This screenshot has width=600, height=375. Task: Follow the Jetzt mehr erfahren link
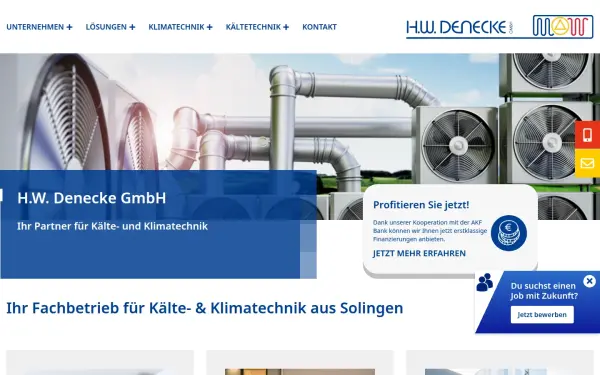[x=419, y=253]
